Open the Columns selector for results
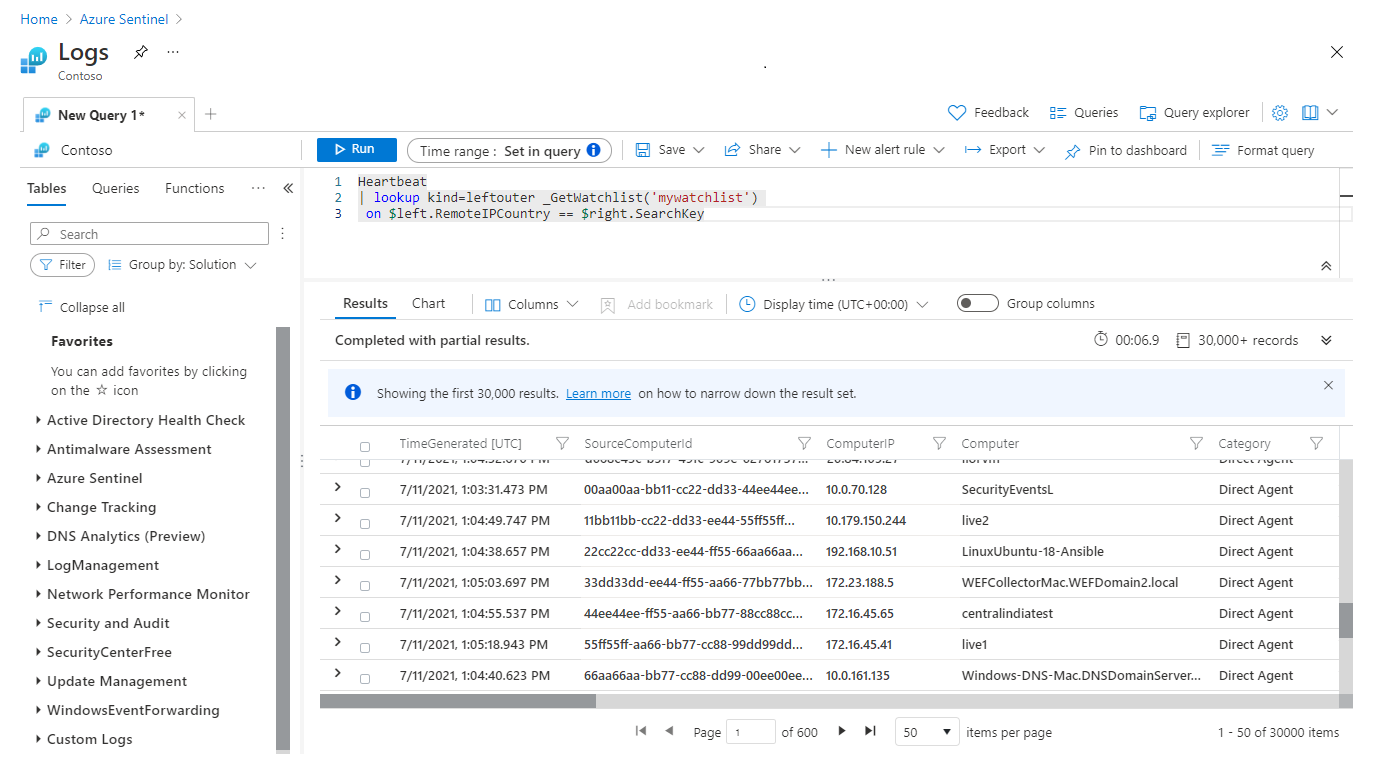 click(530, 303)
